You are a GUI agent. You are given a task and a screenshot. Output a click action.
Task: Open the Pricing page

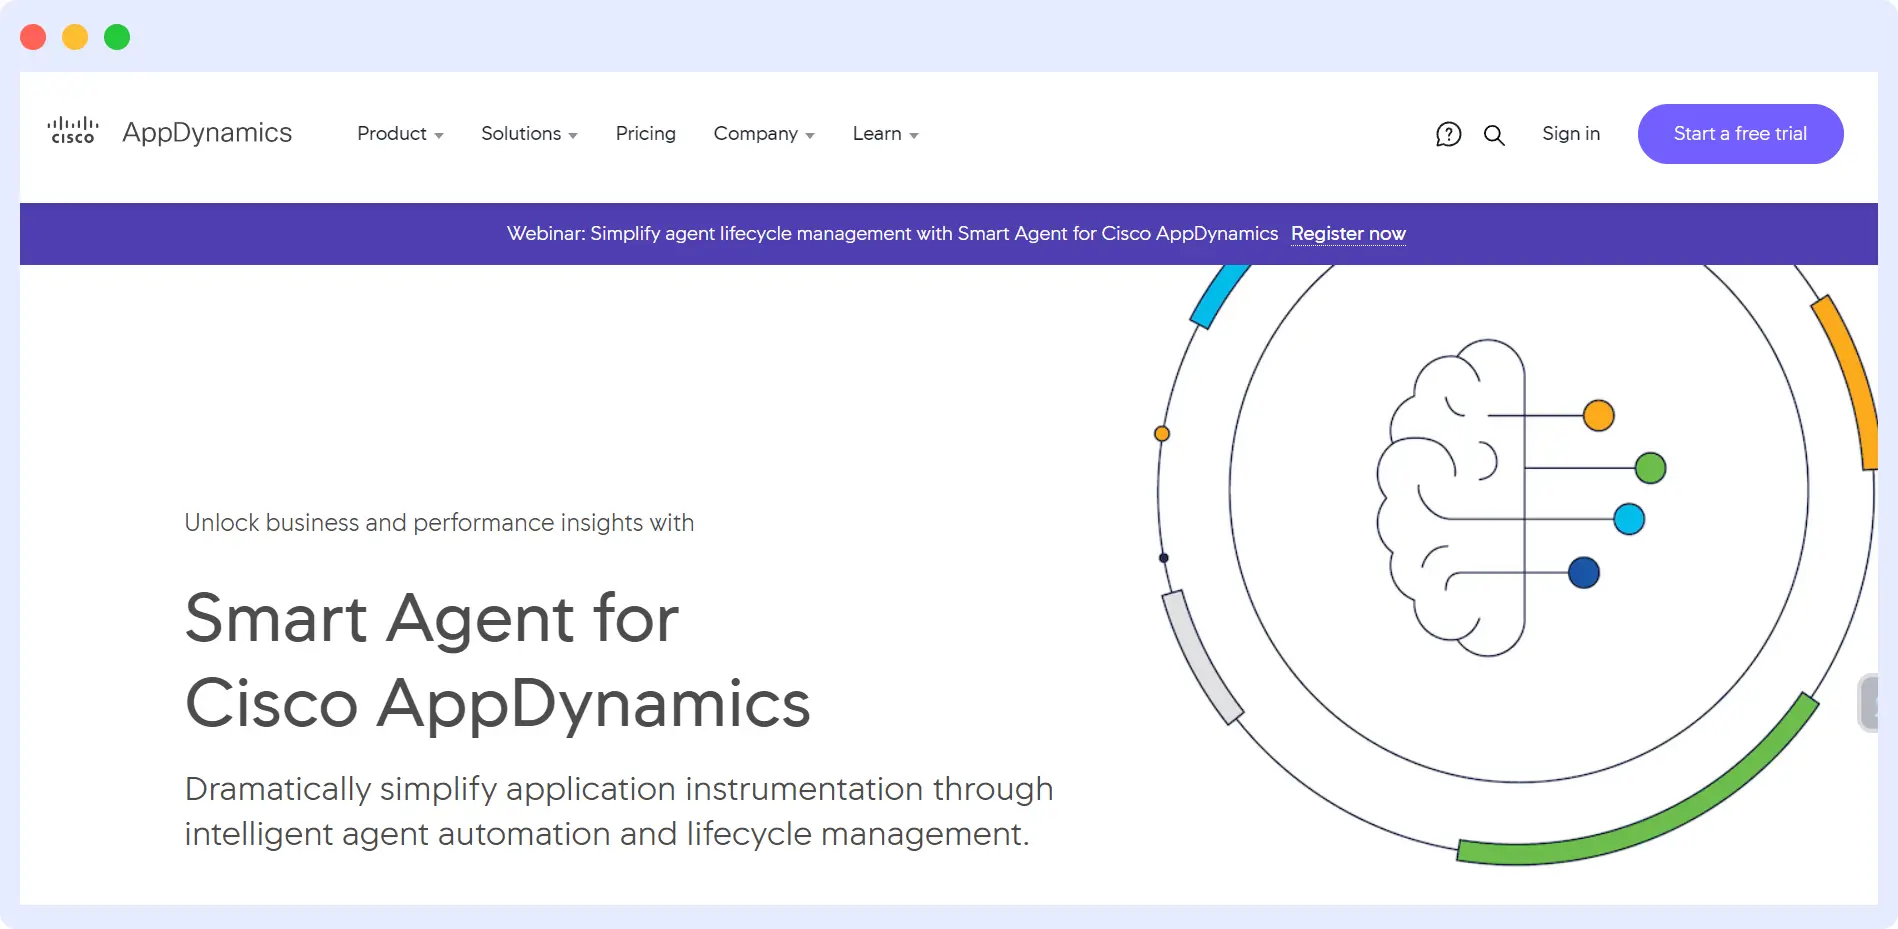(645, 133)
